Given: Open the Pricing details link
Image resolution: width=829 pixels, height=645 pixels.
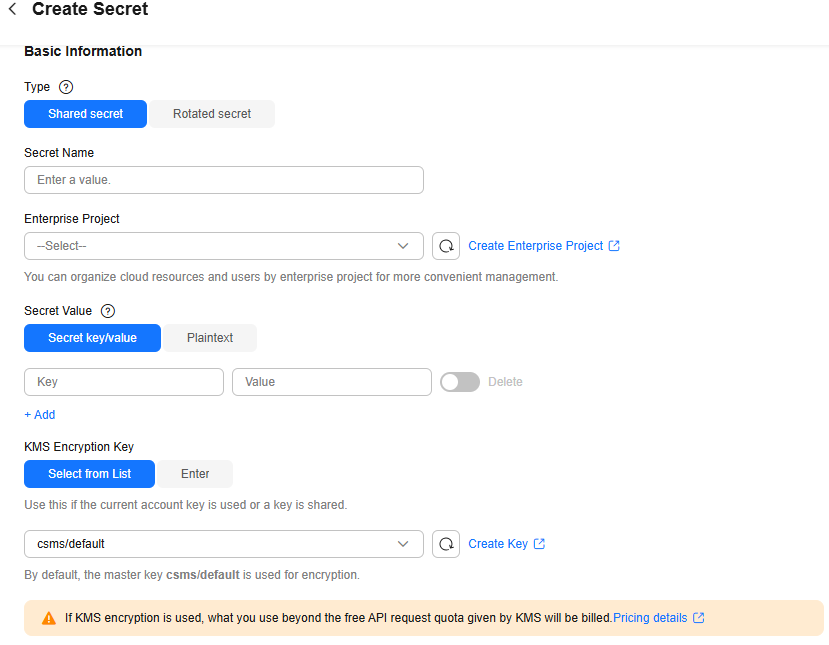Looking at the screenshot, I should (649, 618).
